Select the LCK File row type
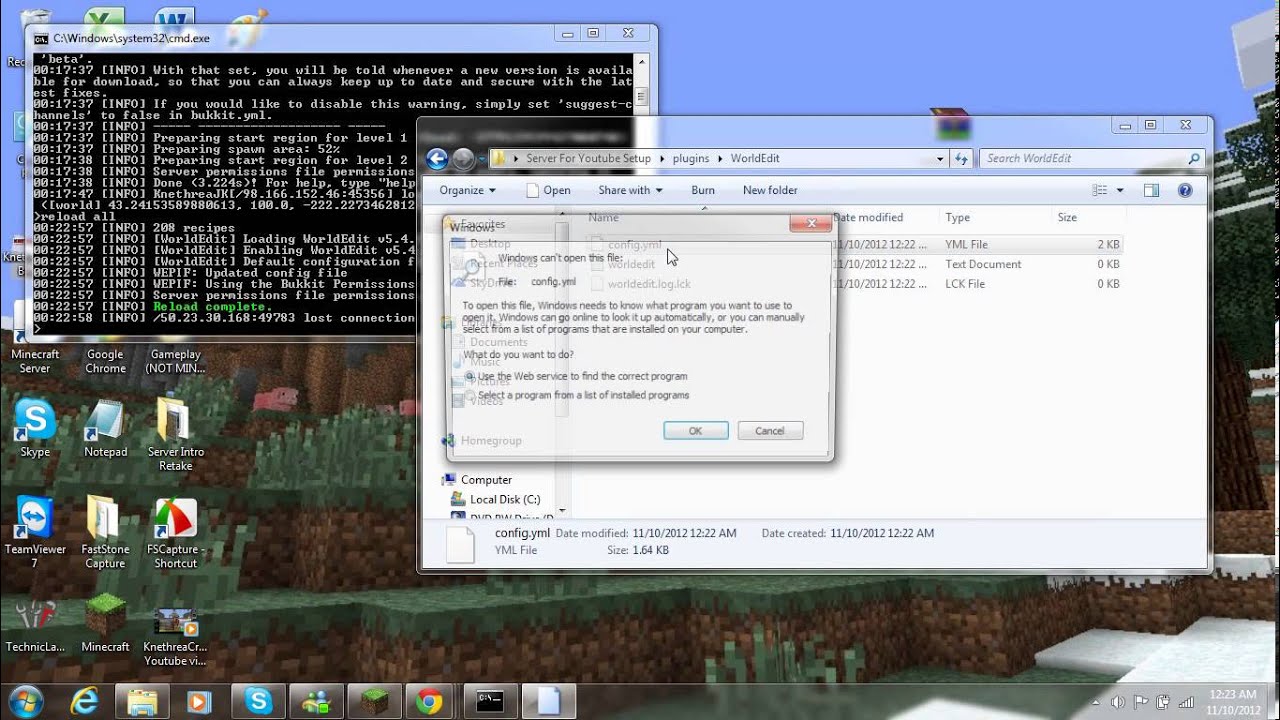This screenshot has width=1280, height=720. [x=965, y=285]
